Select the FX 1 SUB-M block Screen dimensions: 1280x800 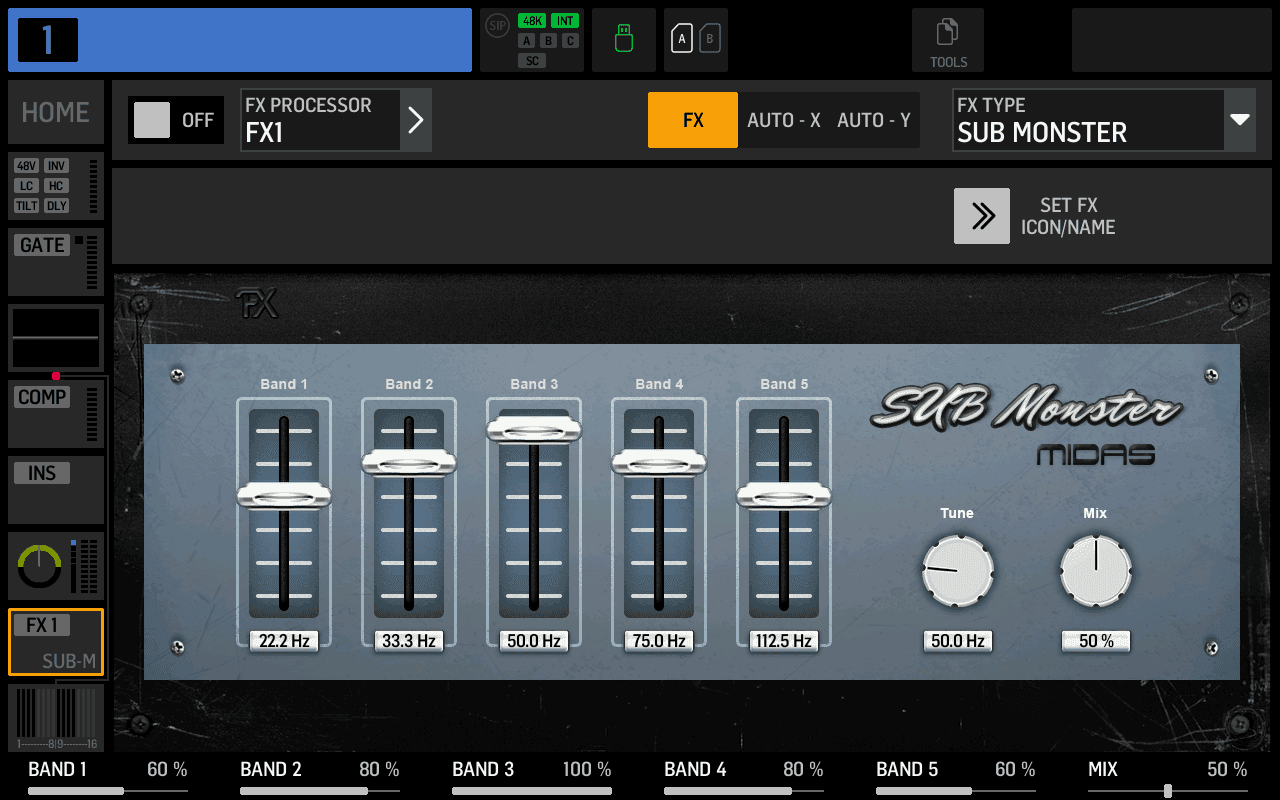coord(56,642)
